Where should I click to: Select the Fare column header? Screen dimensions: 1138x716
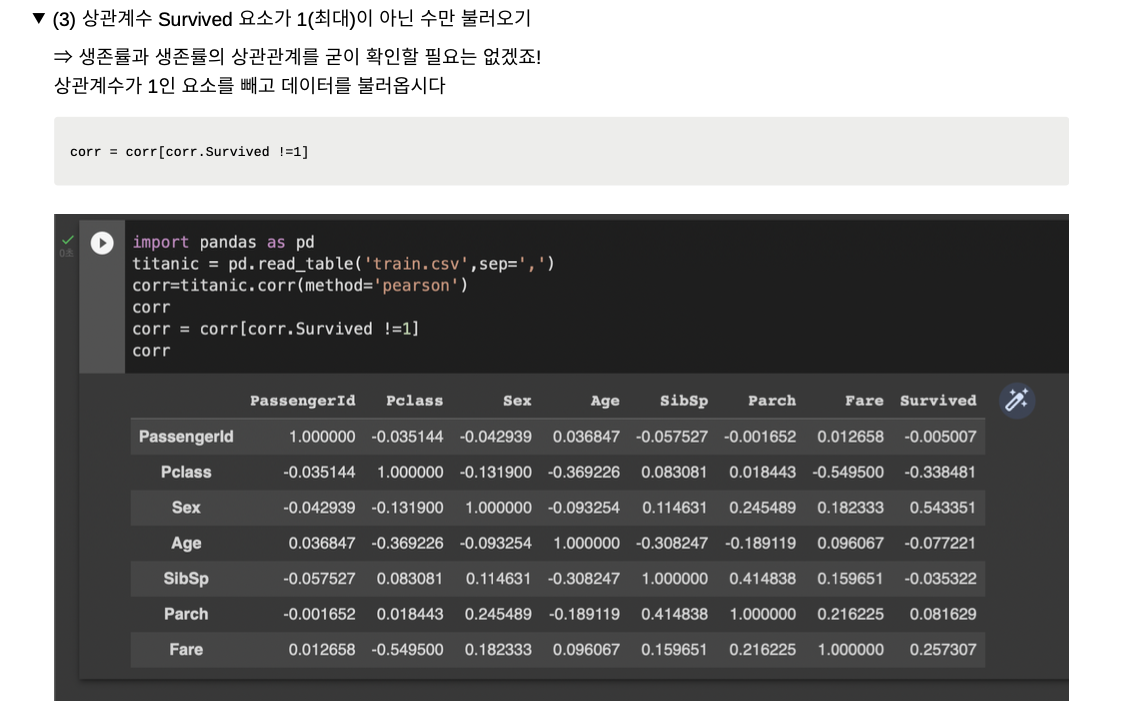[864, 400]
